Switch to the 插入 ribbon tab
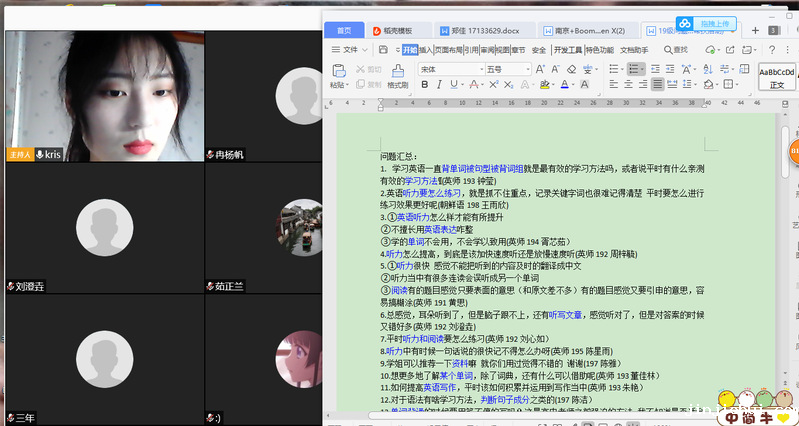 coord(426,49)
